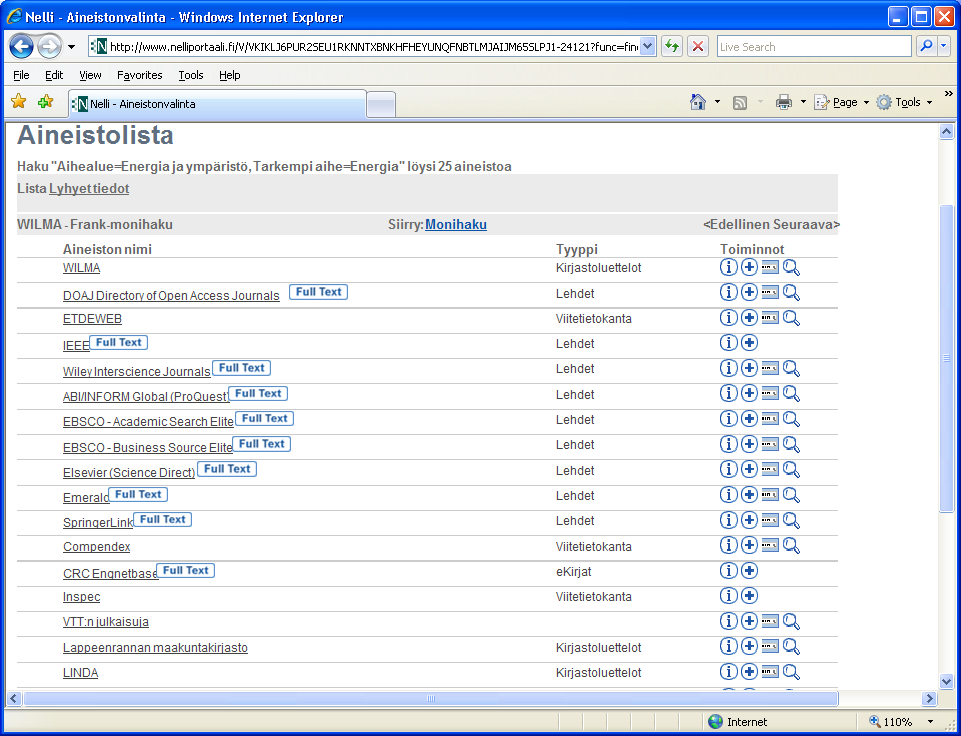The height and width of the screenshot is (736, 961).
Task: Search Compendex with magnifier icon
Action: click(x=791, y=545)
